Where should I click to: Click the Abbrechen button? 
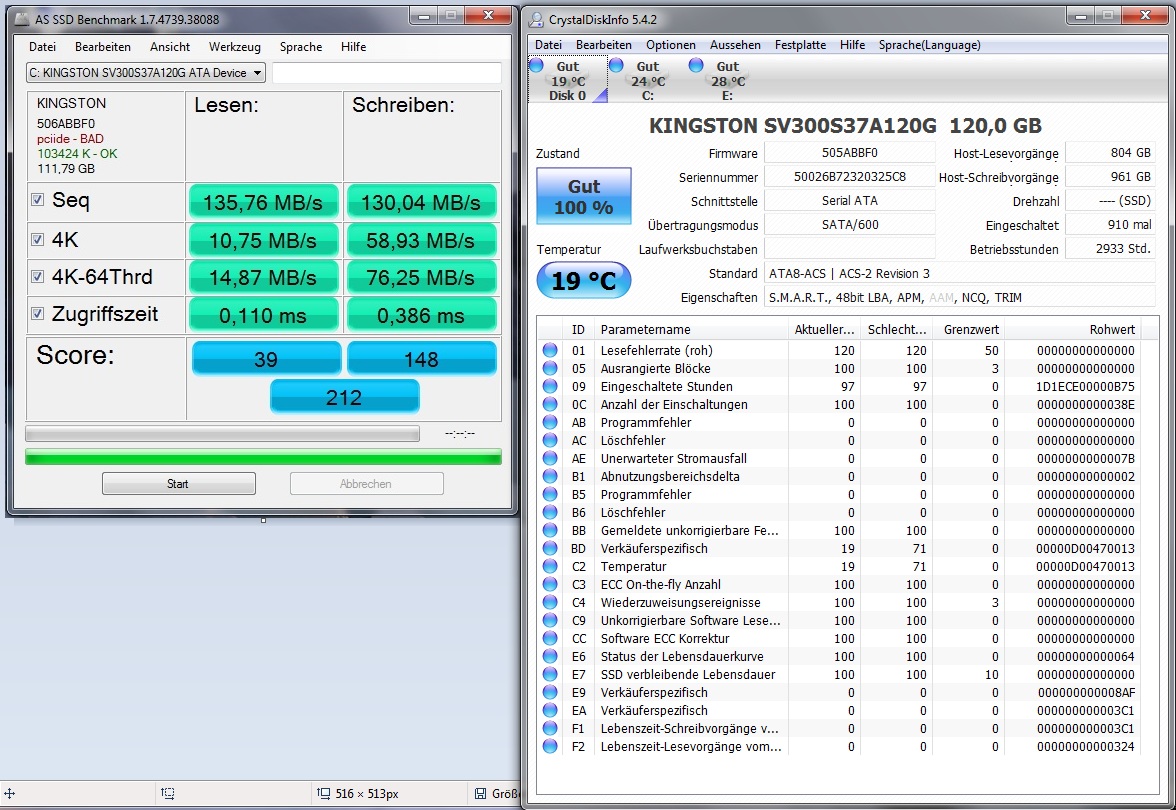coord(366,484)
